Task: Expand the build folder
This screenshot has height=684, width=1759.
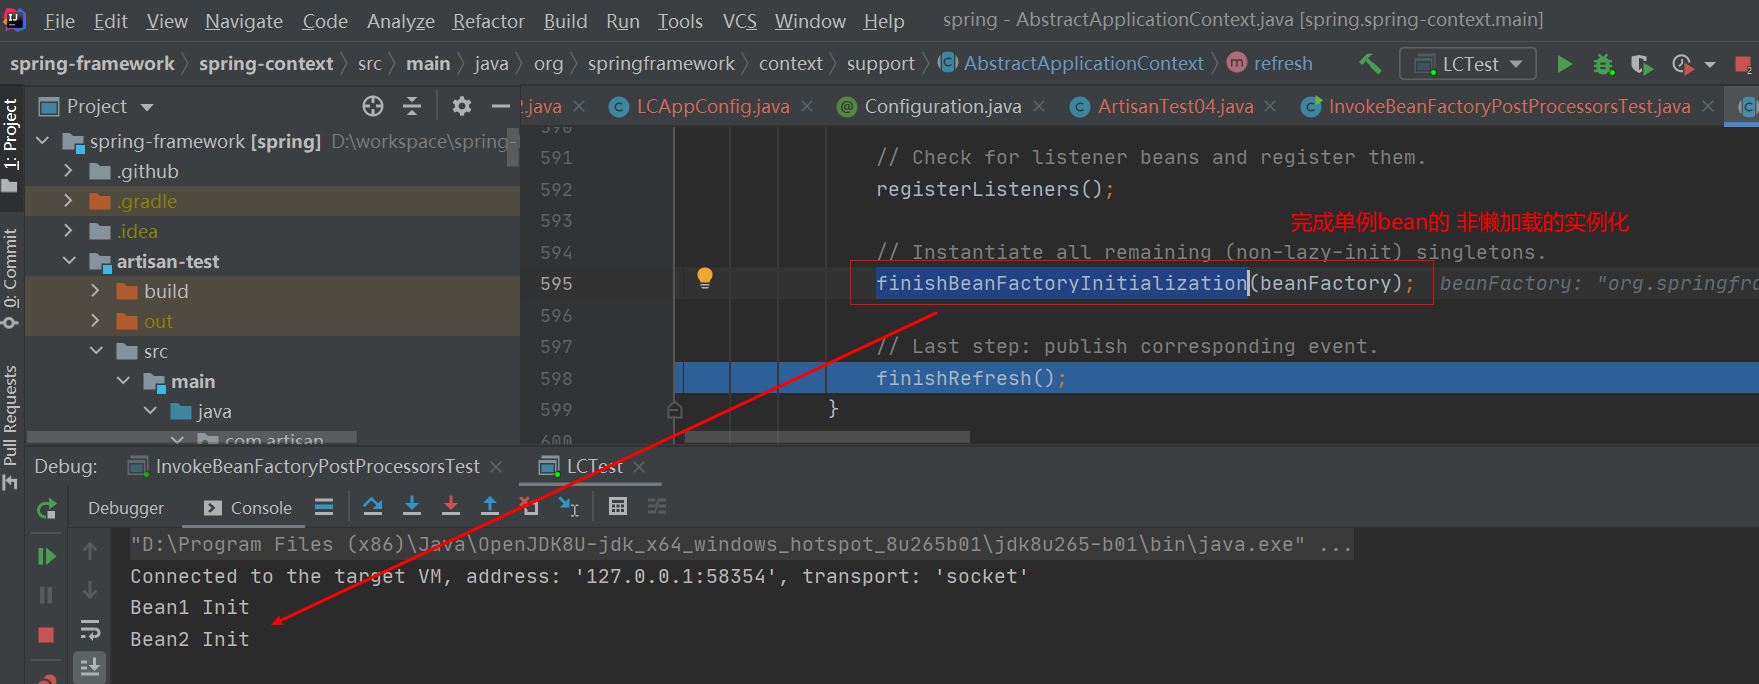Action: click(x=96, y=291)
